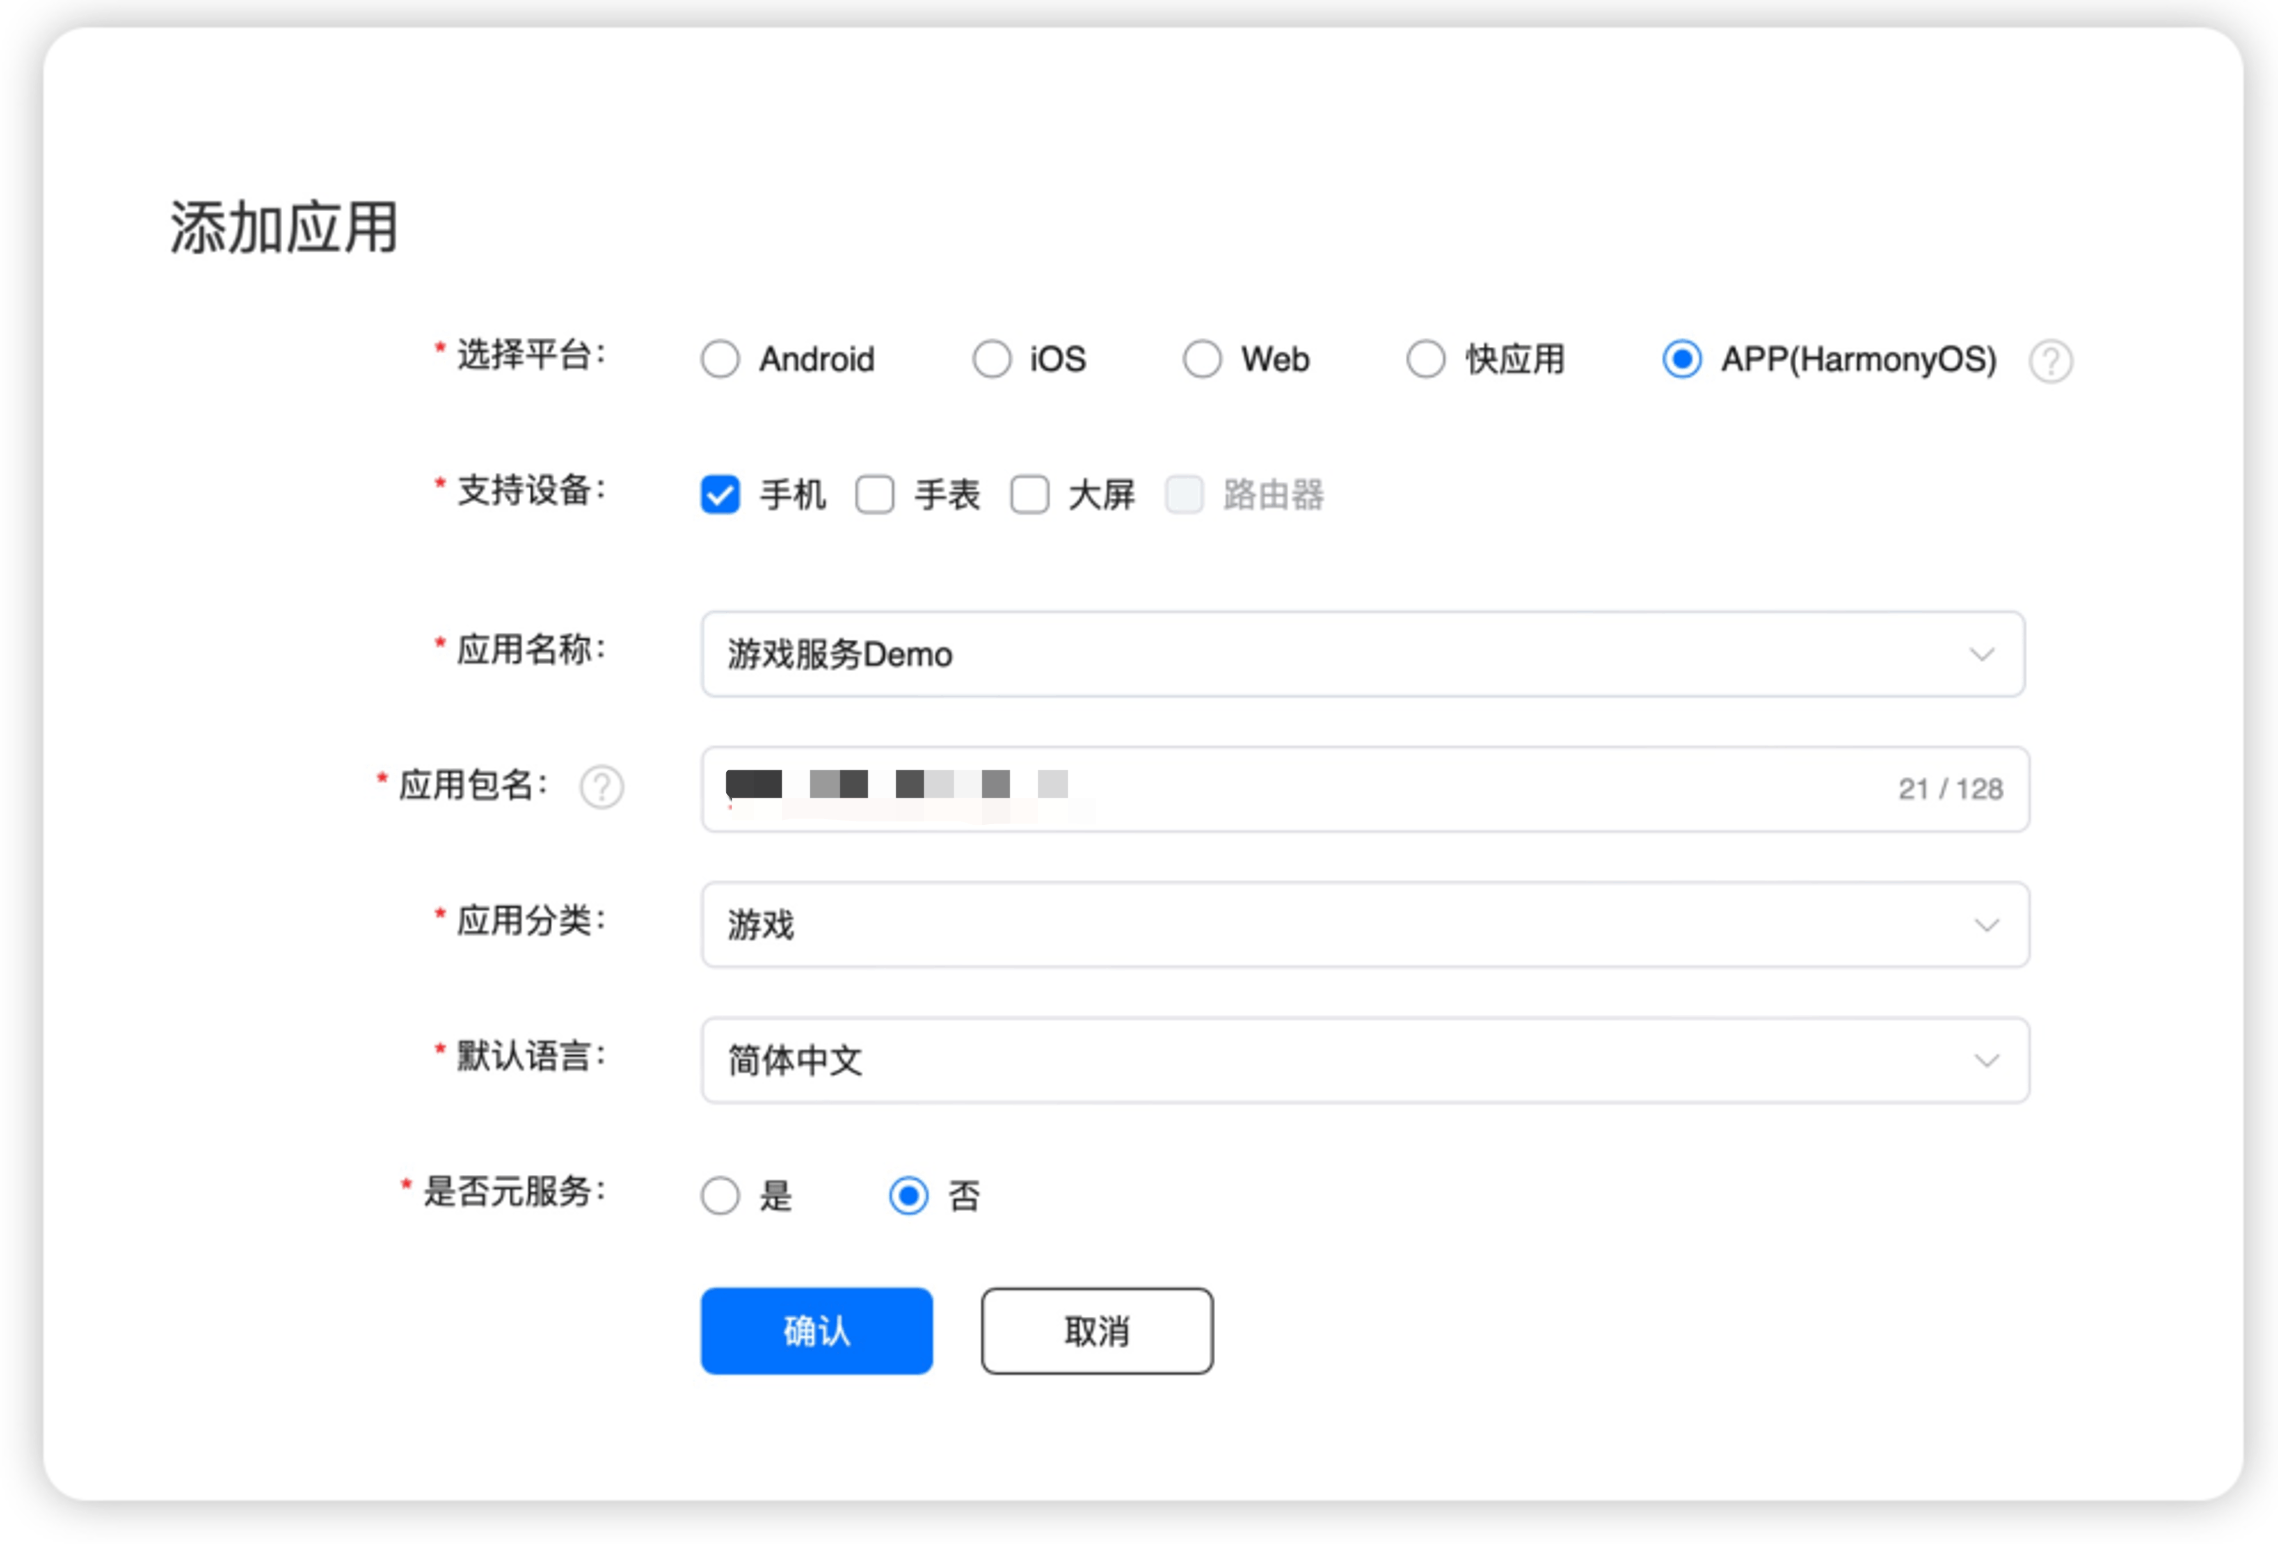Select 否 for 是否元服务

tap(908, 1196)
